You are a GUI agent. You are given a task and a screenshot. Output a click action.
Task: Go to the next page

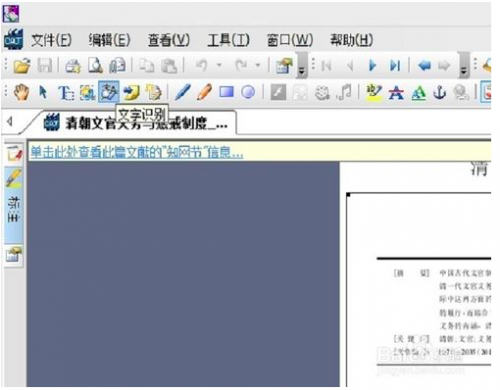[x=373, y=66]
